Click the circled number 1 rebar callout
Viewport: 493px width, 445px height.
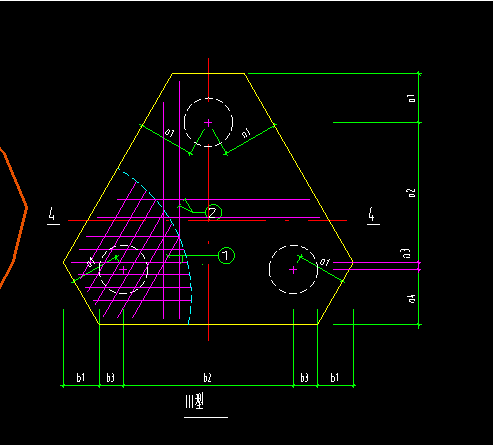226,256
